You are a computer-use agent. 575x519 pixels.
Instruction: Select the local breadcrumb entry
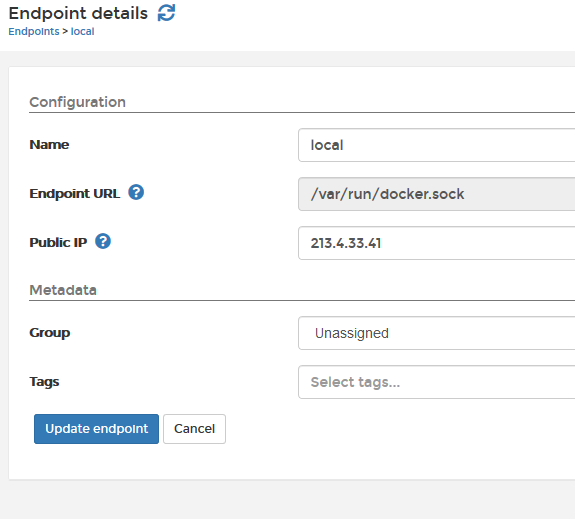click(83, 32)
